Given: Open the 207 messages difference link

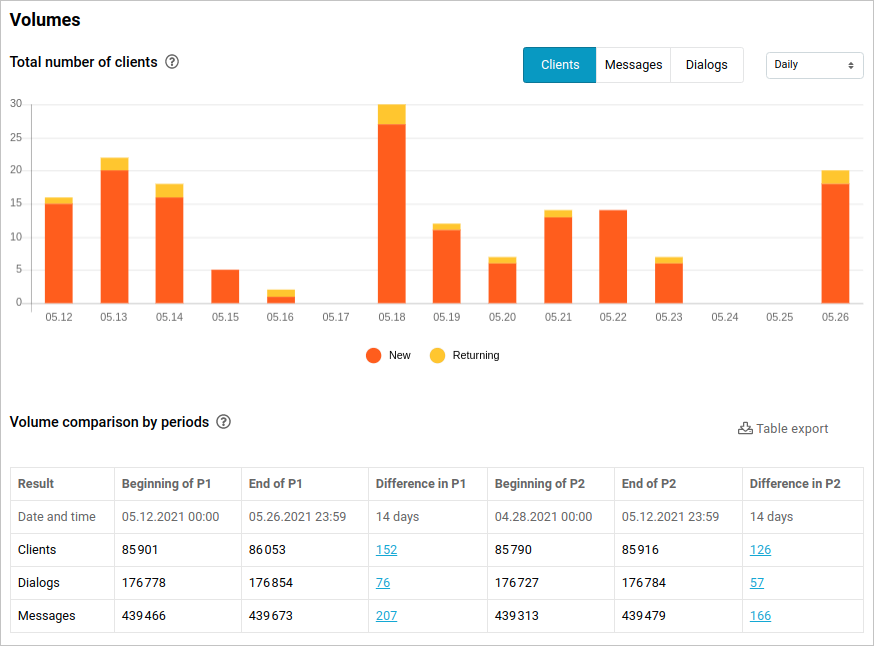Looking at the screenshot, I should [386, 616].
